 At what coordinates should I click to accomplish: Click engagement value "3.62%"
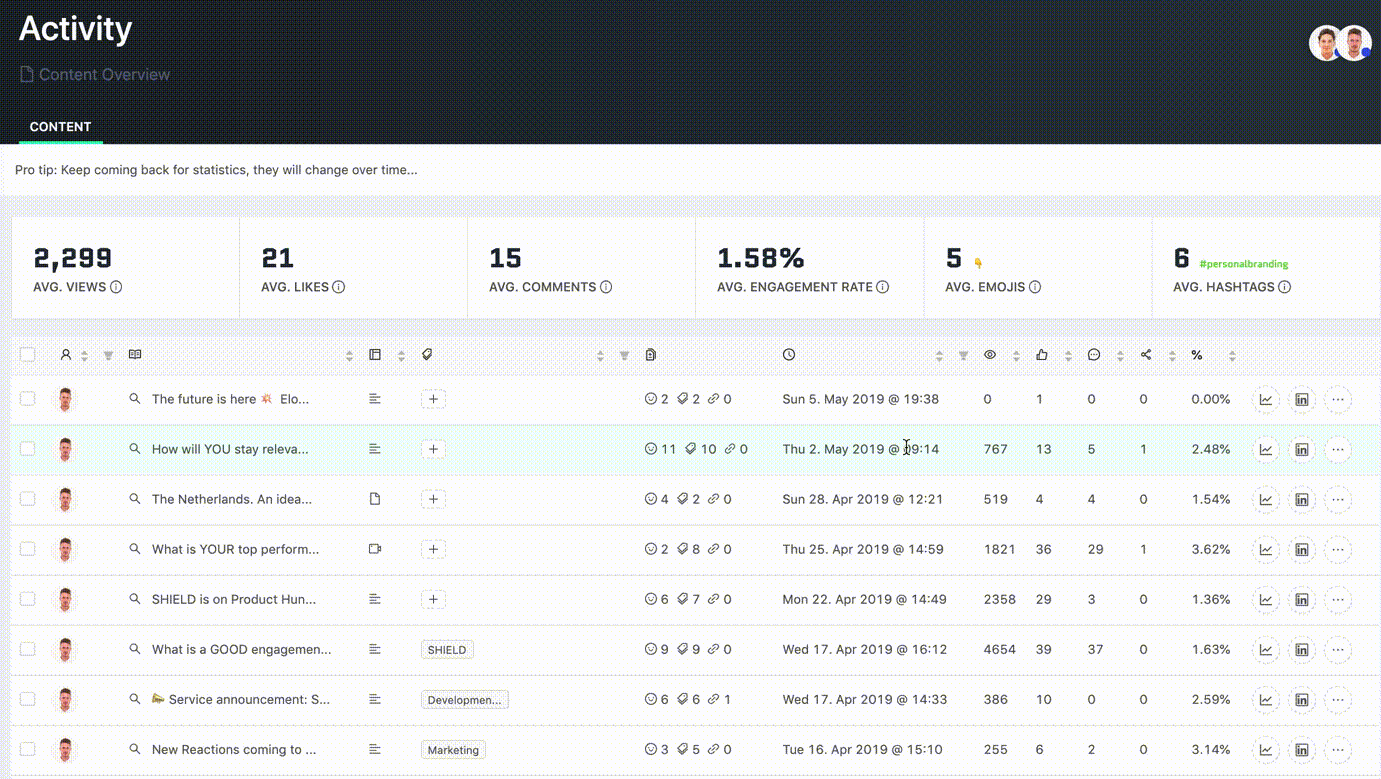[x=1211, y=549]
